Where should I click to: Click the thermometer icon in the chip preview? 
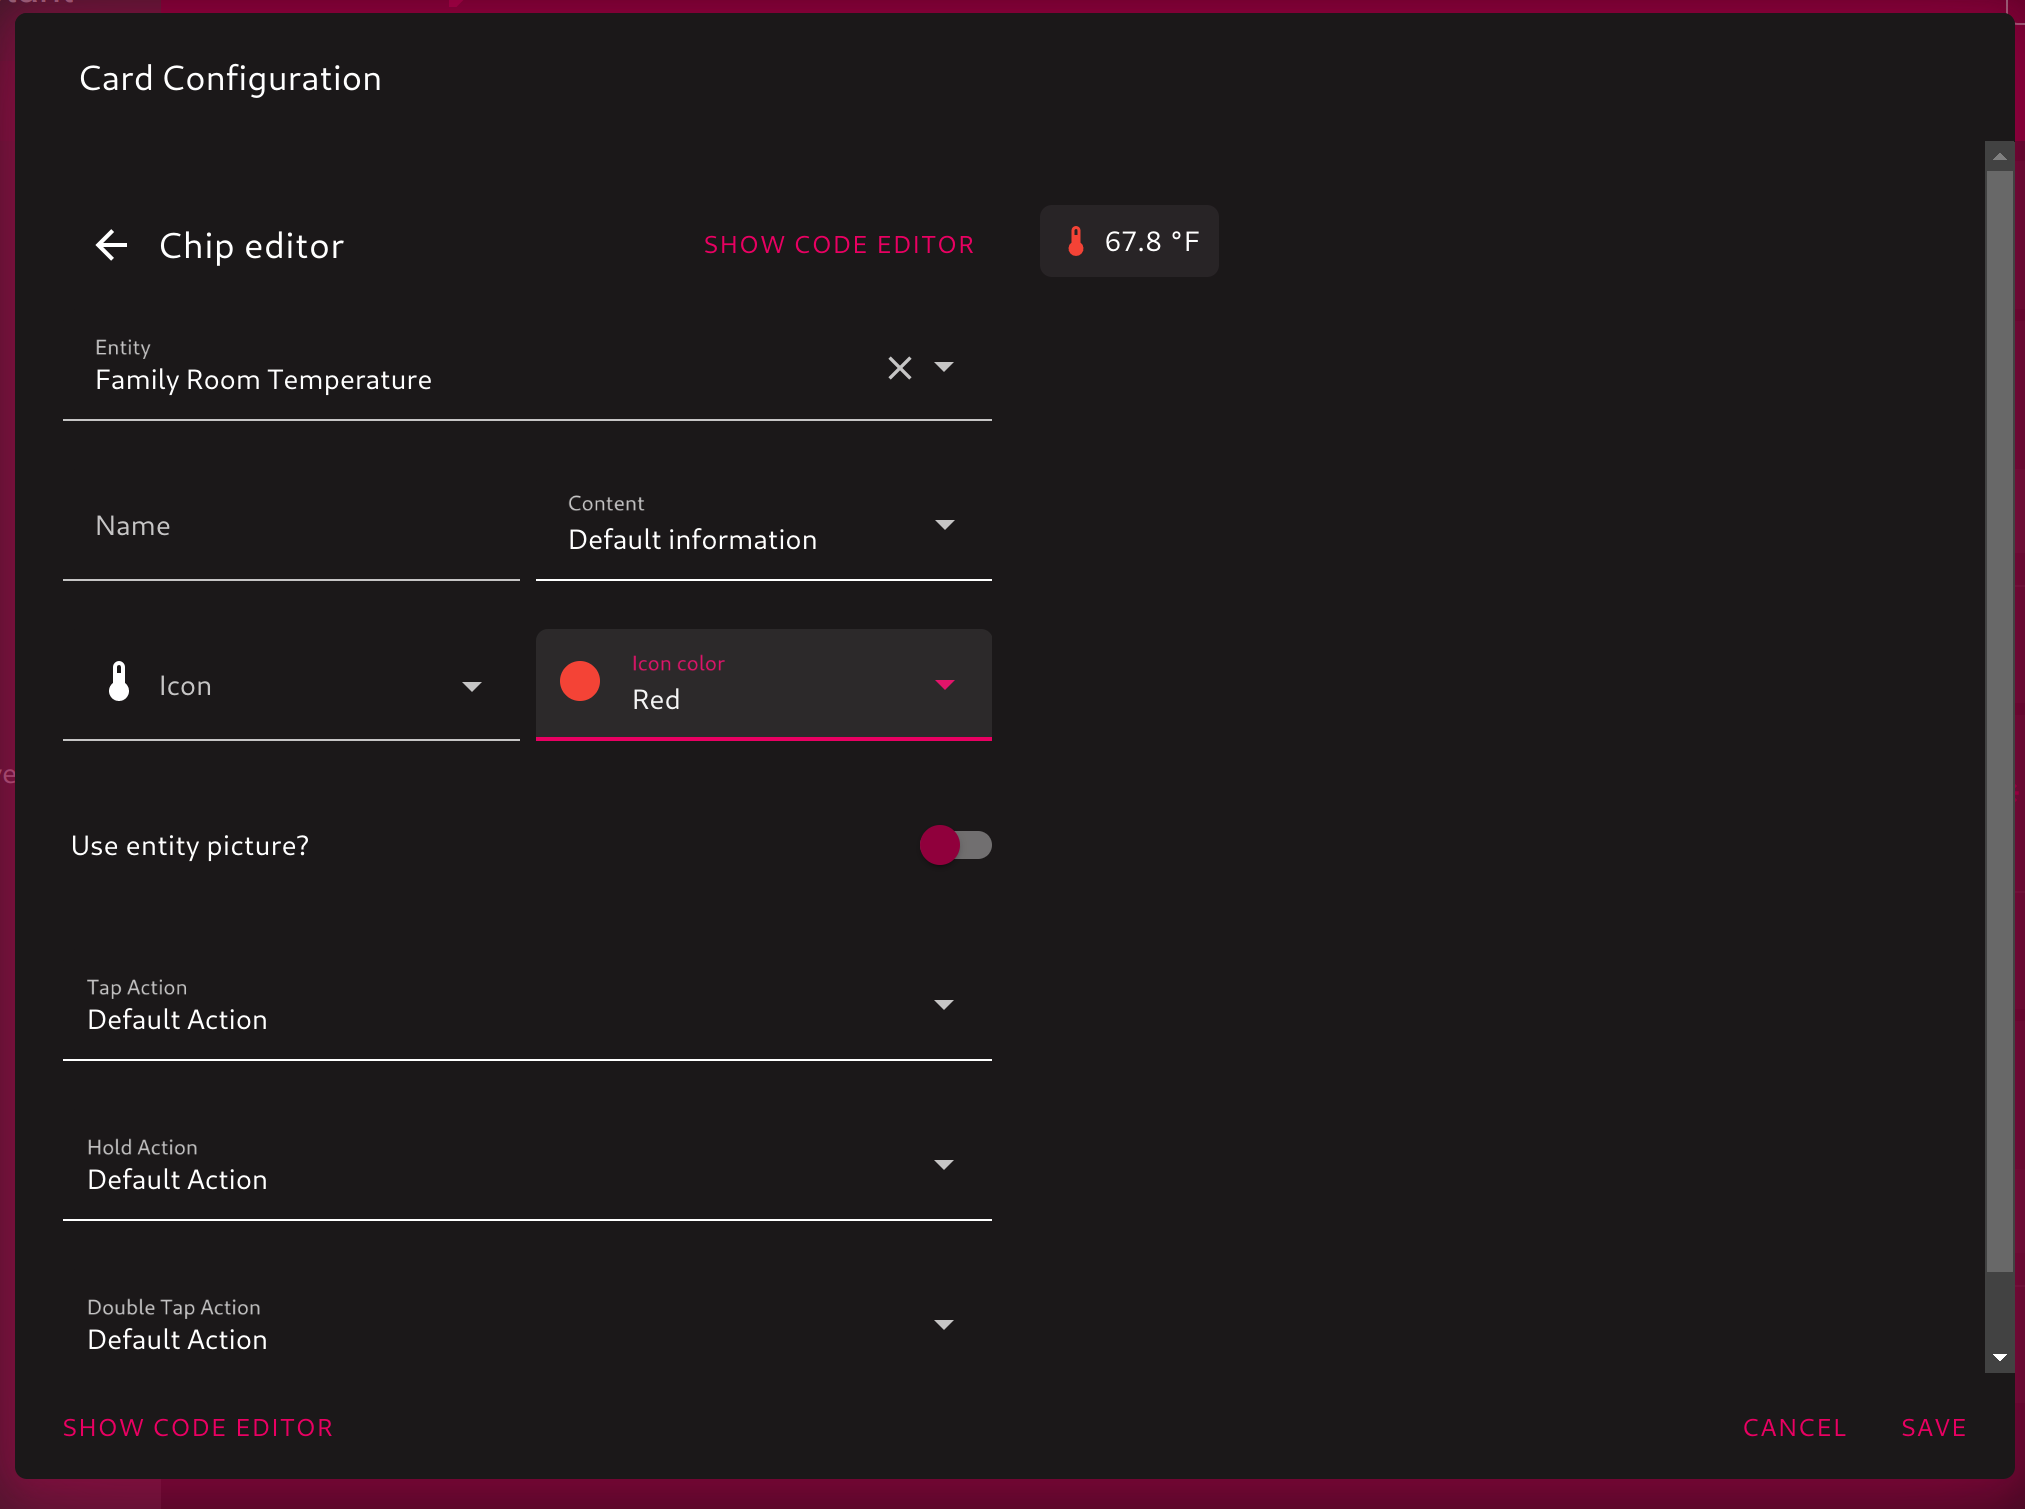point(1075,241)
